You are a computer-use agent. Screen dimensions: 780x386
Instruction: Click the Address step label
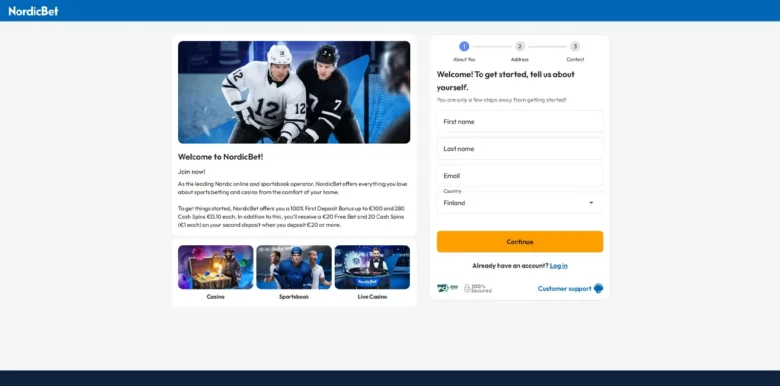tap(519, 59)
